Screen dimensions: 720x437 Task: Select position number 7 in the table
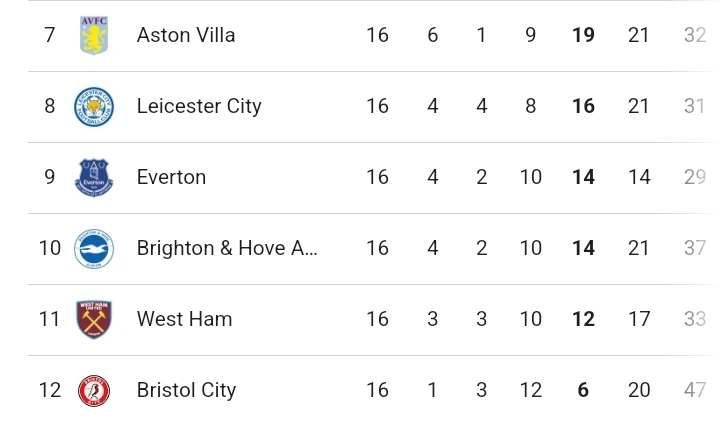(x=50, y=35)
